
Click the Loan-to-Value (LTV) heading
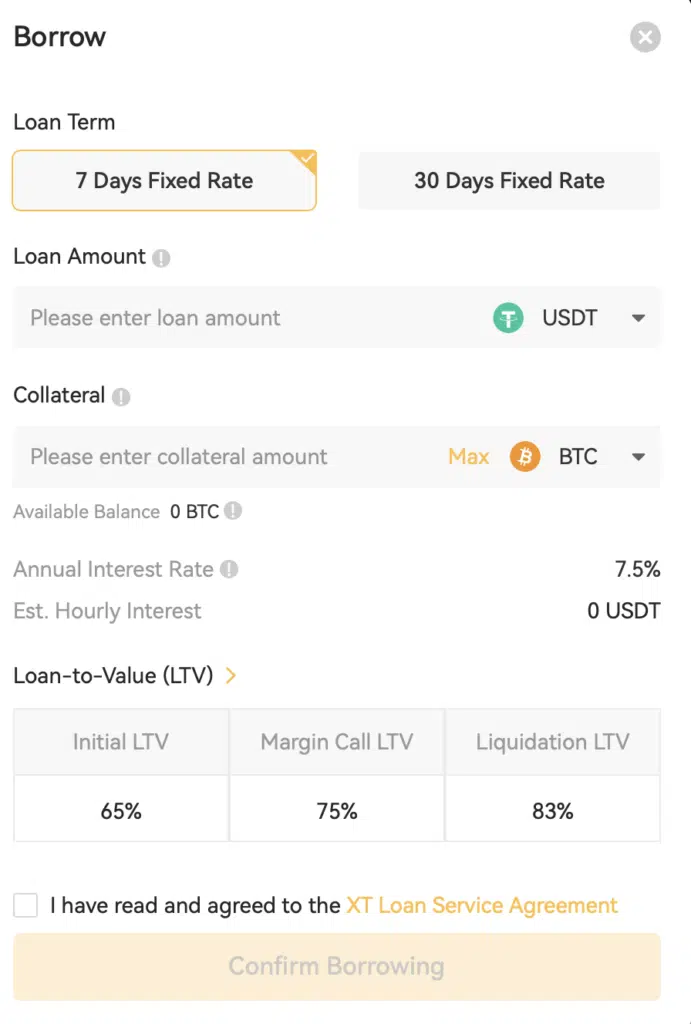(113, 675)
